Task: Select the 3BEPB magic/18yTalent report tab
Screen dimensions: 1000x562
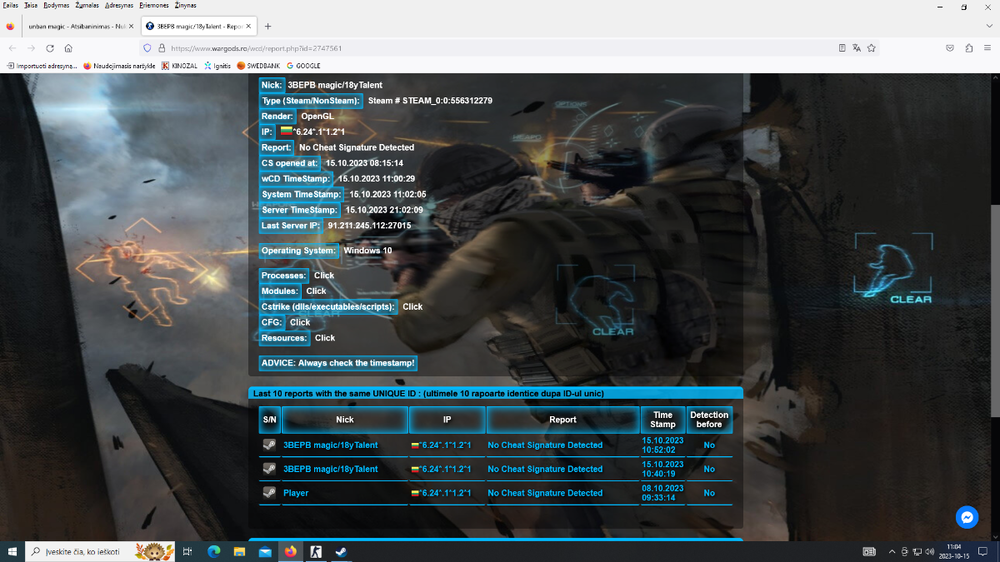Action: coord(198,26)
